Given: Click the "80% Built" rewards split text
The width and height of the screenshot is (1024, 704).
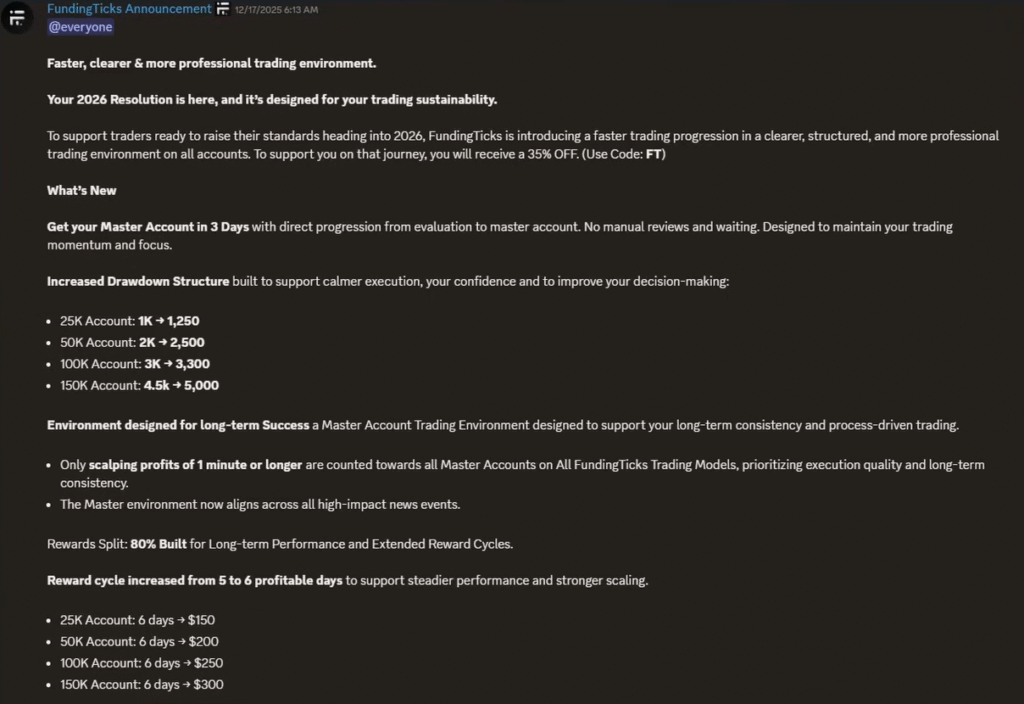Looking at the screenshot, I should tap(158, 544).
